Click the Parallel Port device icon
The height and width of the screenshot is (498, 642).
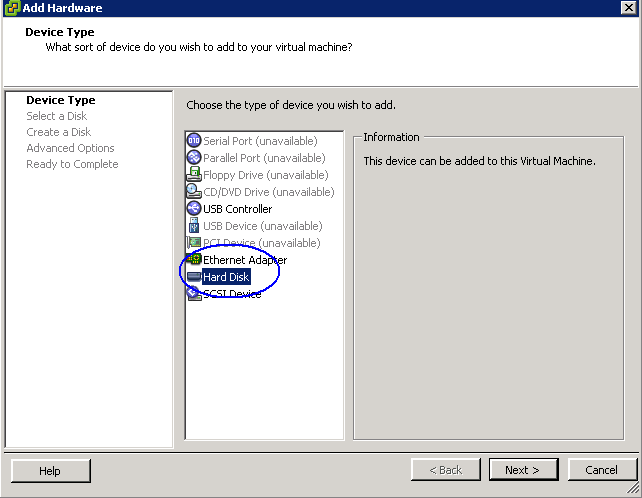194,157
